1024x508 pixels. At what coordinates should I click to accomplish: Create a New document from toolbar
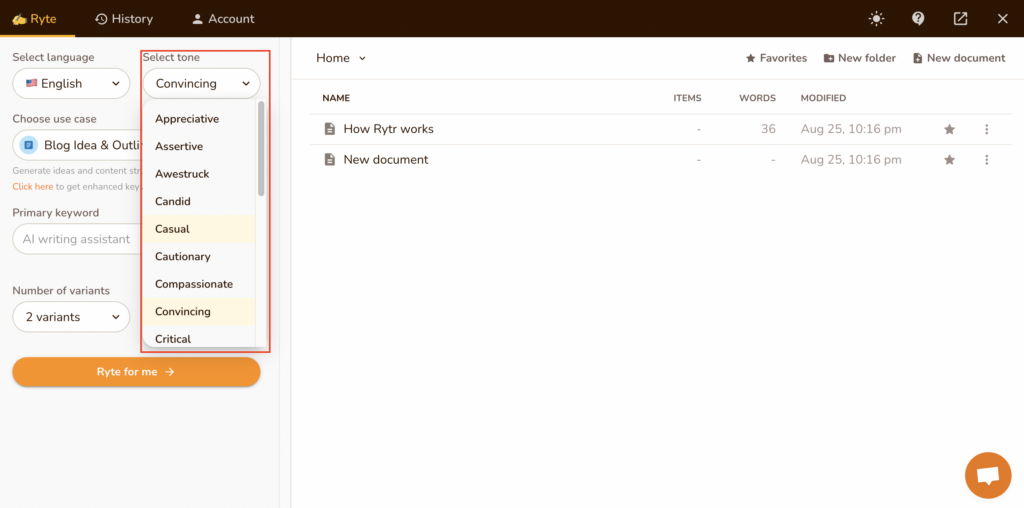[958, 58]
